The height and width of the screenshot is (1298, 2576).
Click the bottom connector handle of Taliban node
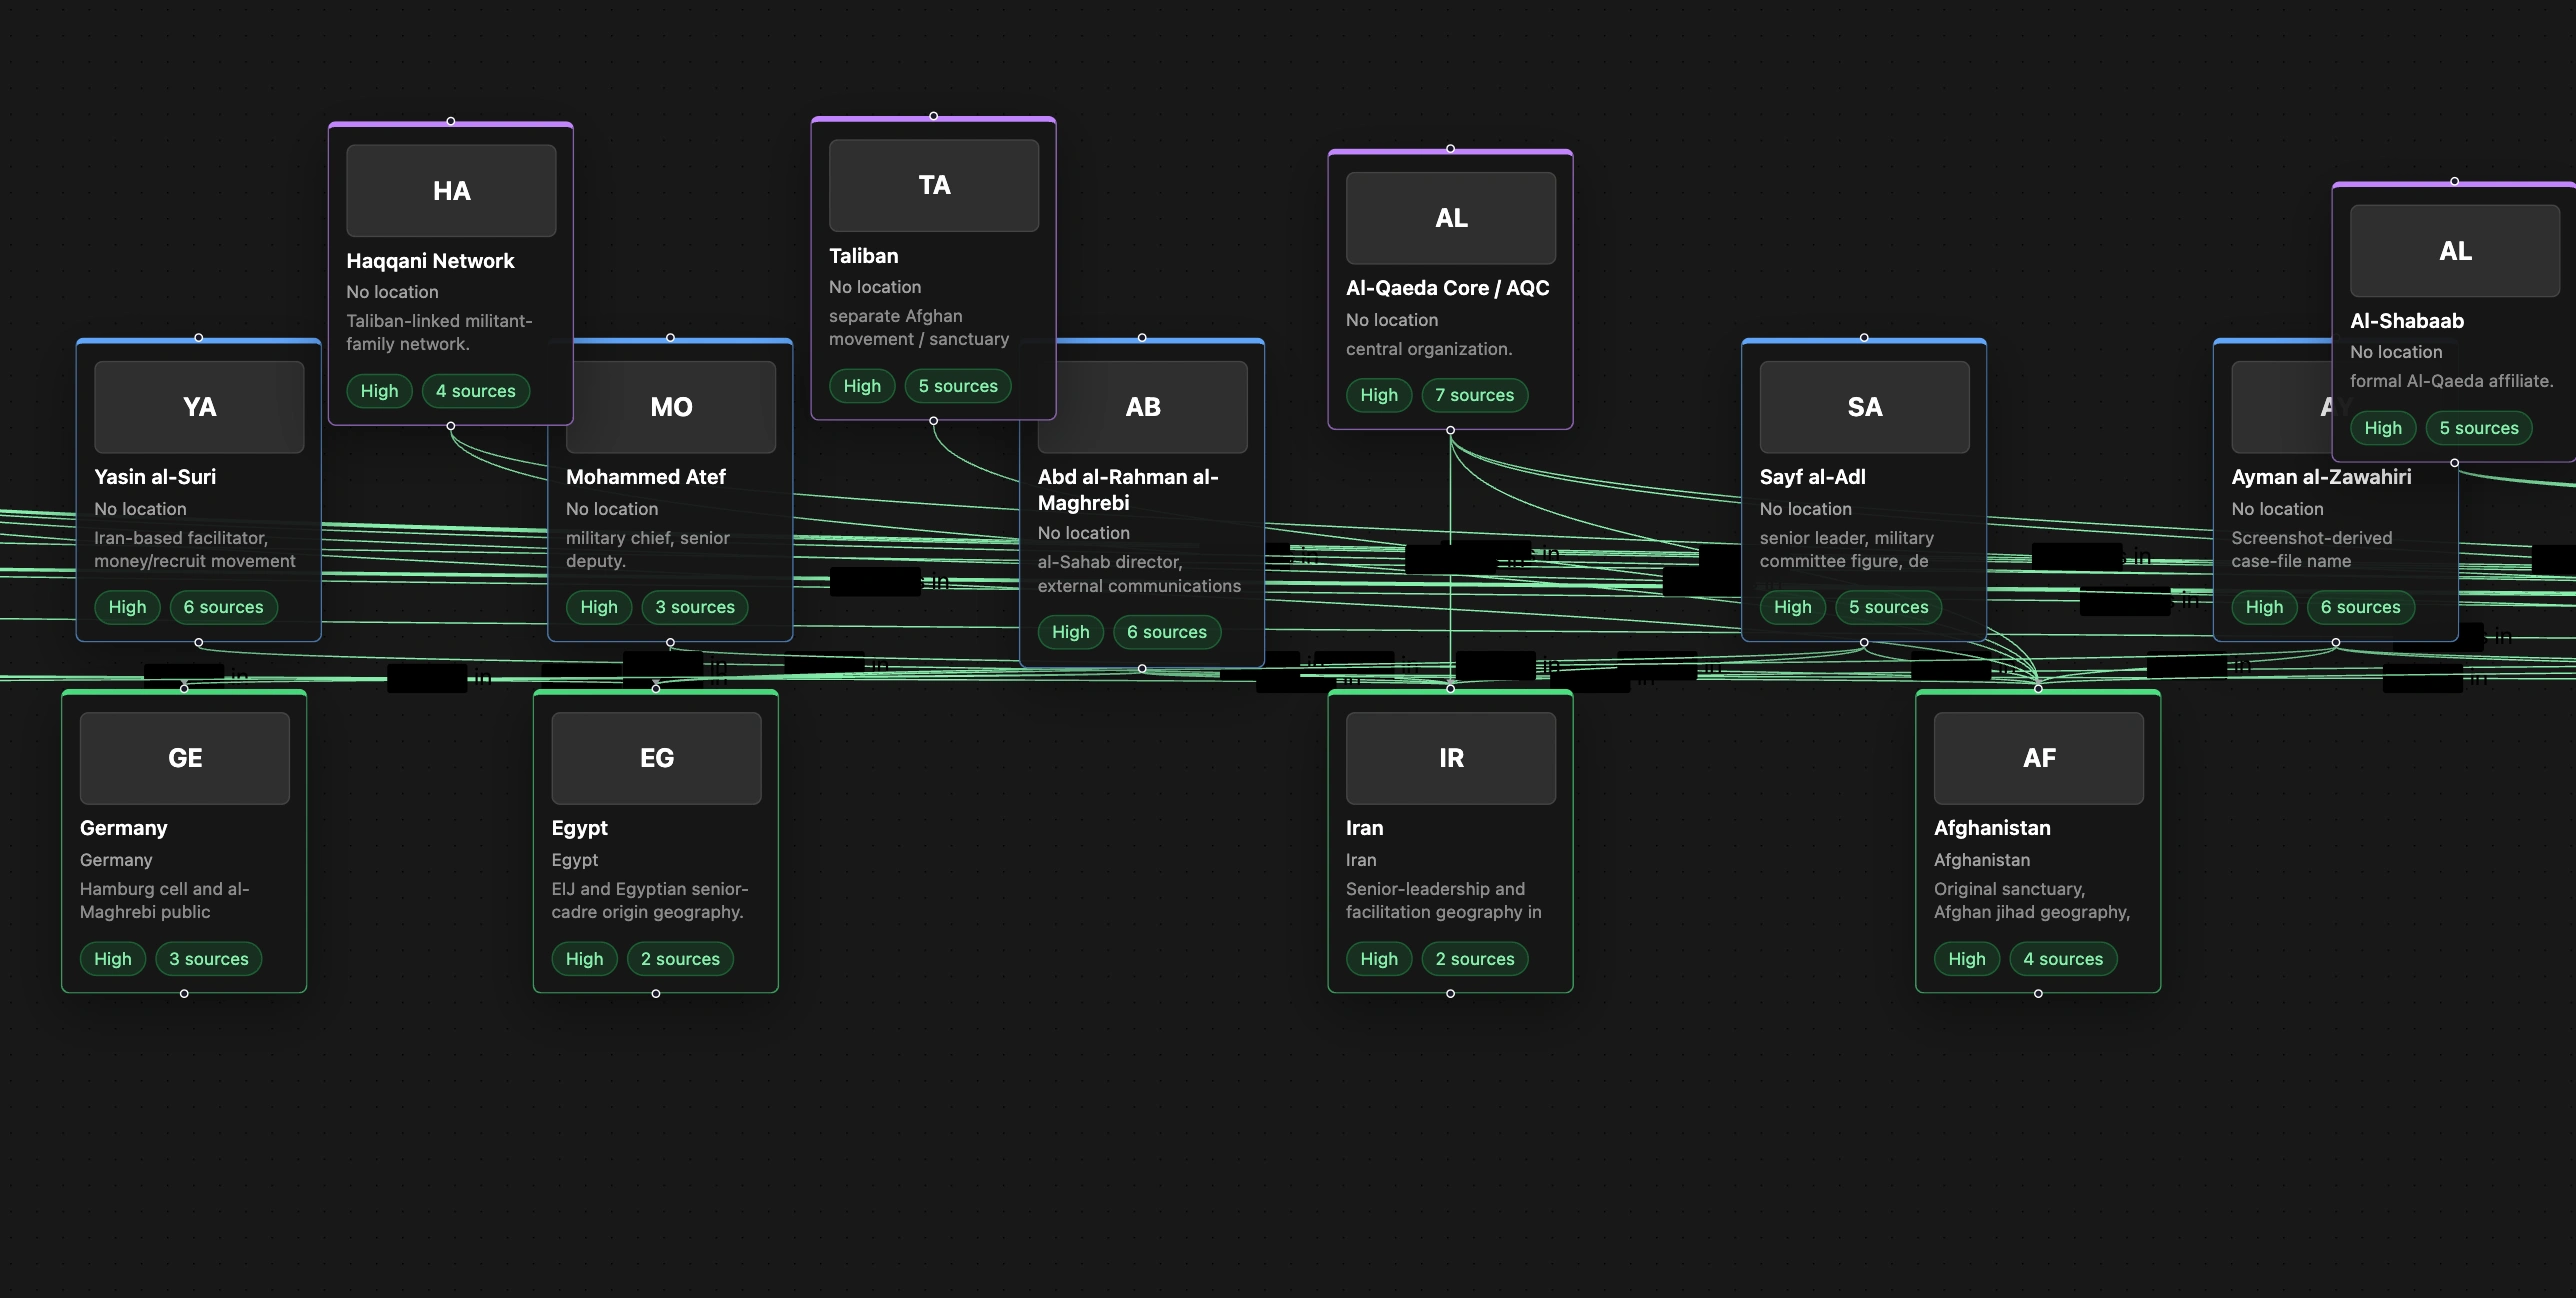pyautogui.click(x=934, y=421)
